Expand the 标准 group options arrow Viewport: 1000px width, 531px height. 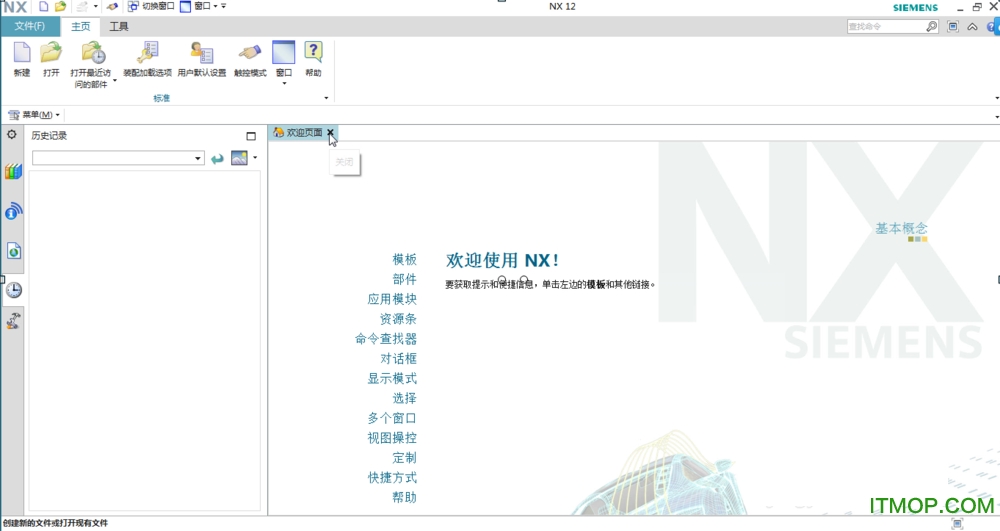(326, 98)
